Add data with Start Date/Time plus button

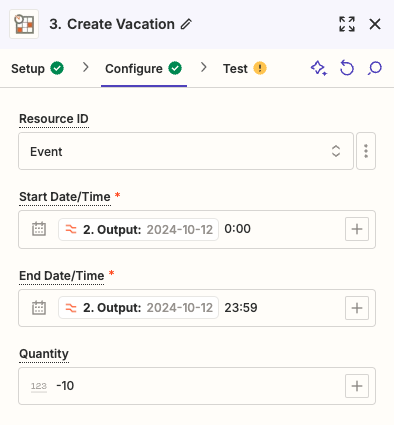coord(357,229)
